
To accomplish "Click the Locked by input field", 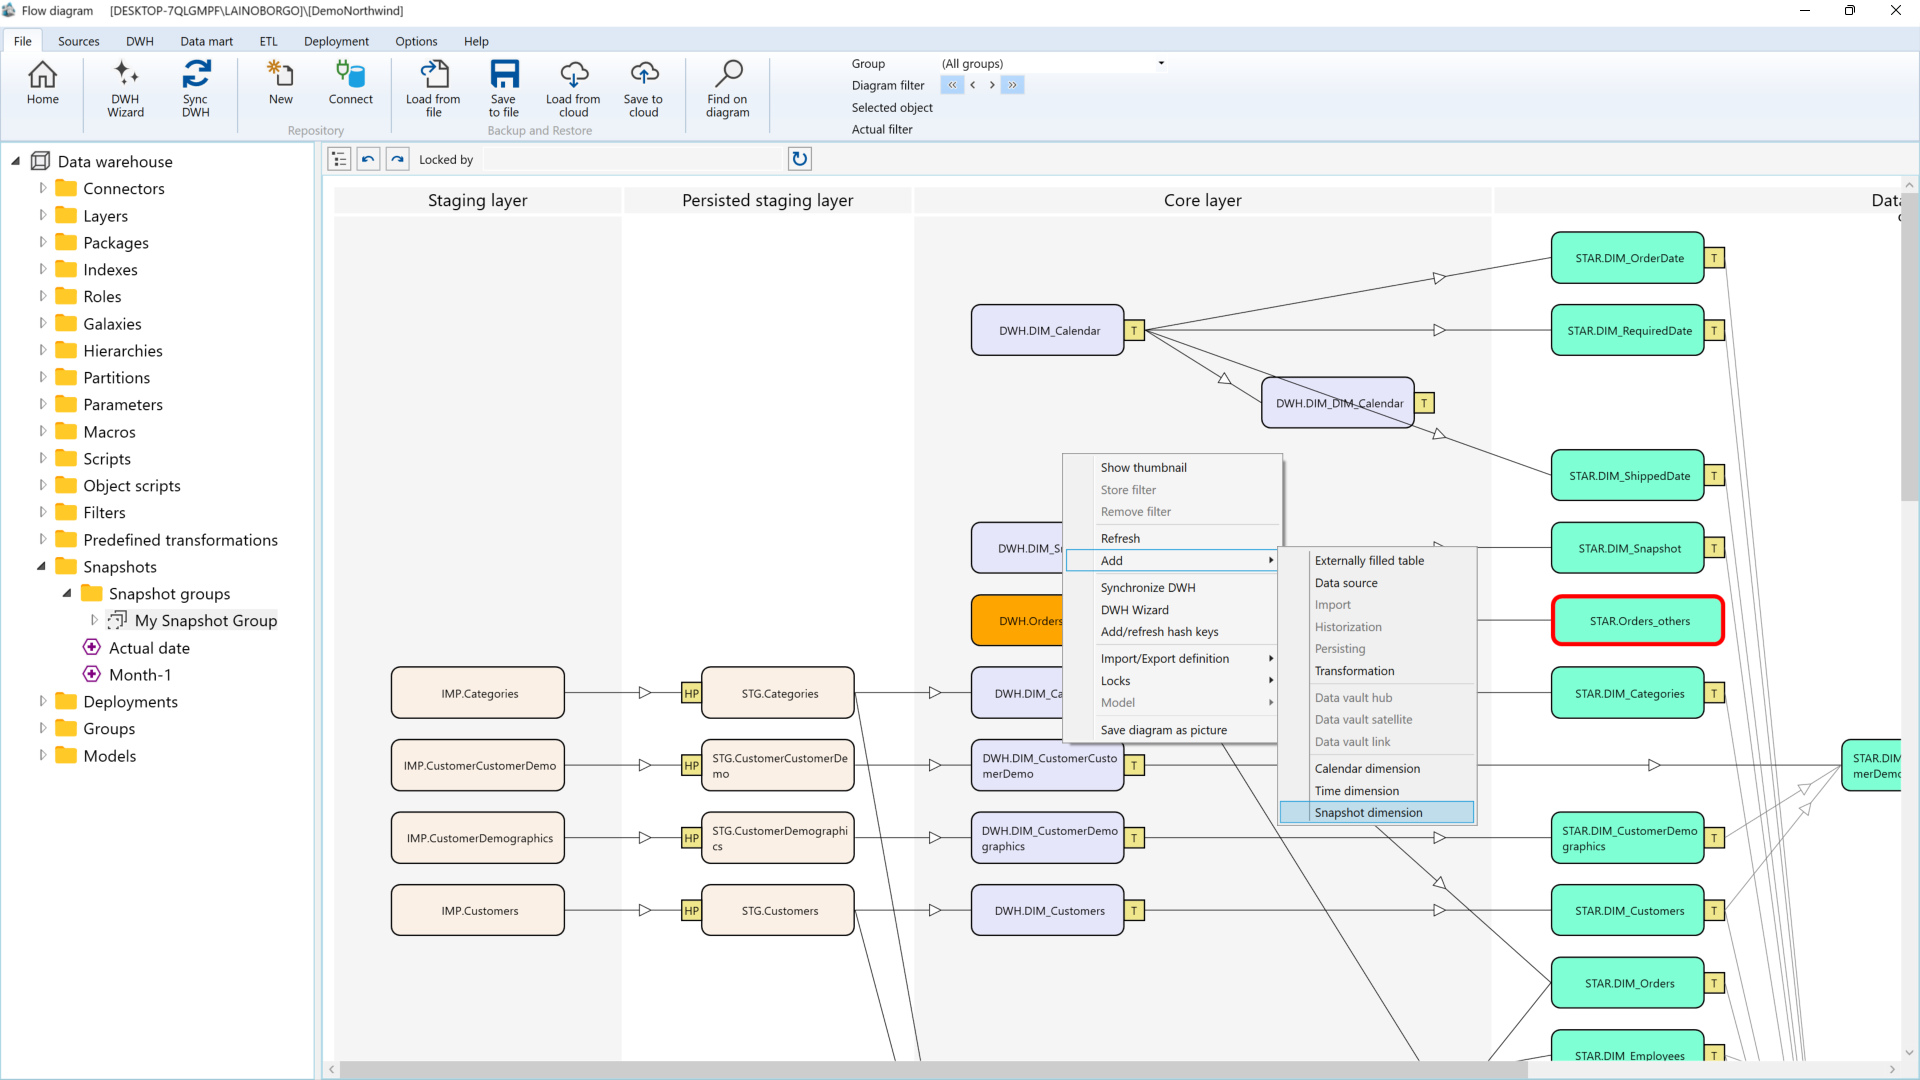I will click(632, 159).
